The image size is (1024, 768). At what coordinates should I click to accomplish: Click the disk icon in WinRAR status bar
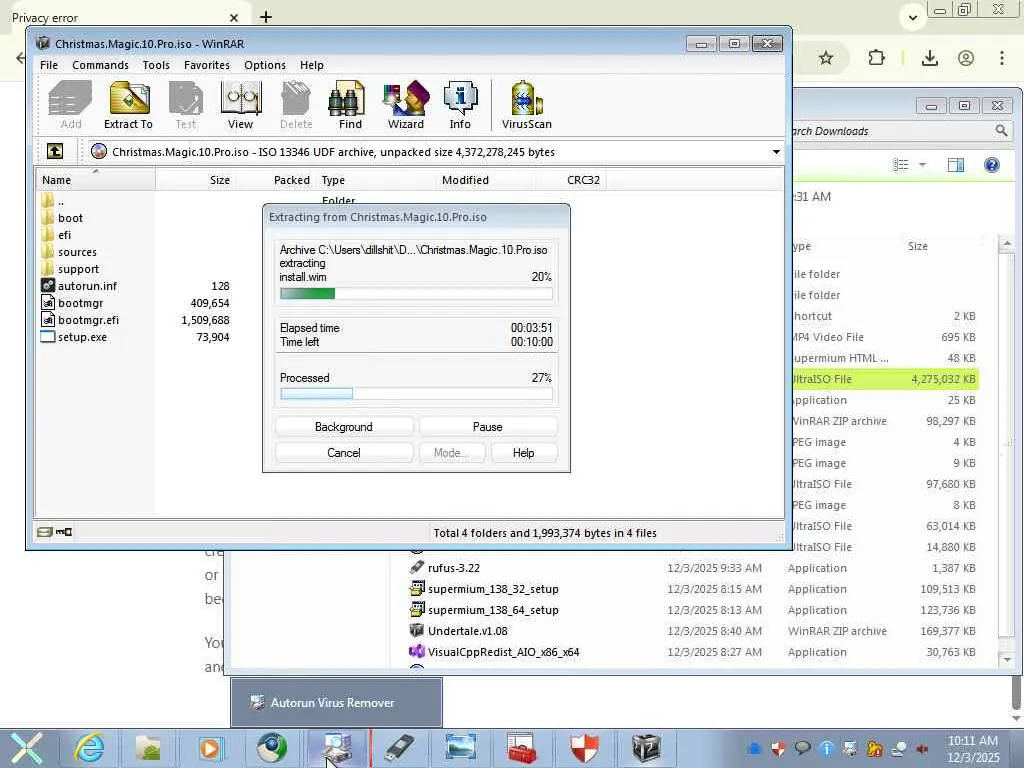44,532
